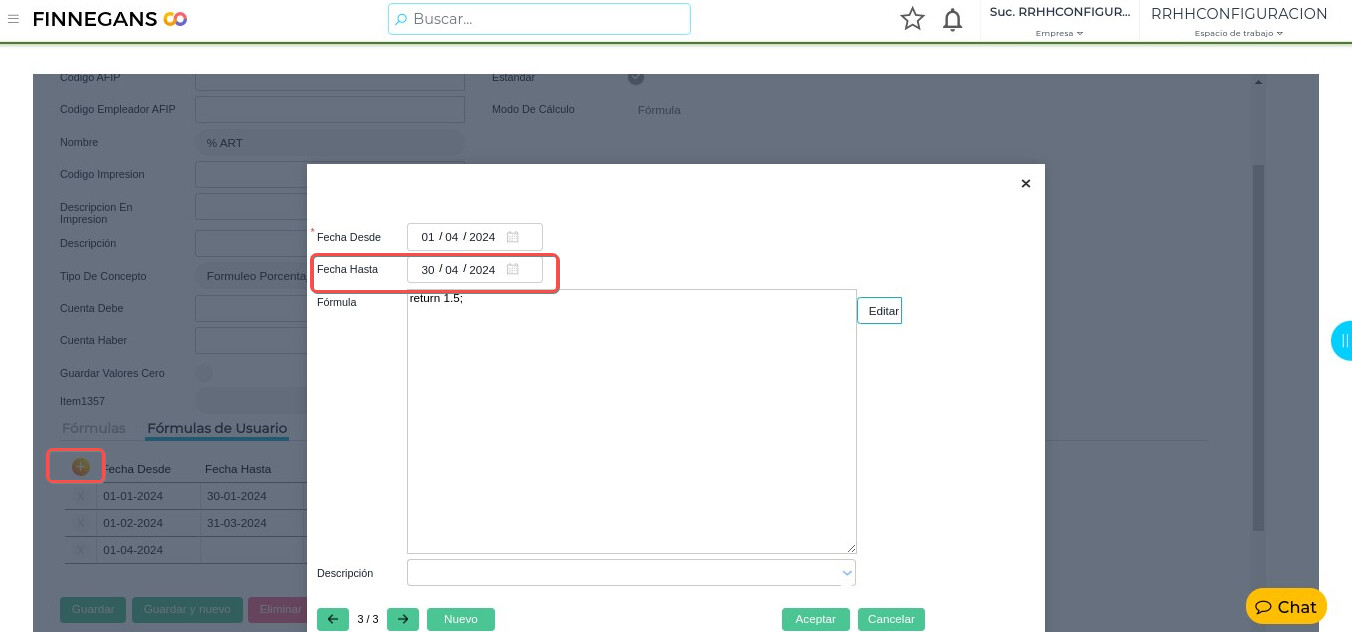Click the Nuevo button
The height and width of the screenshot is (632, 1352).
(461, 619)
